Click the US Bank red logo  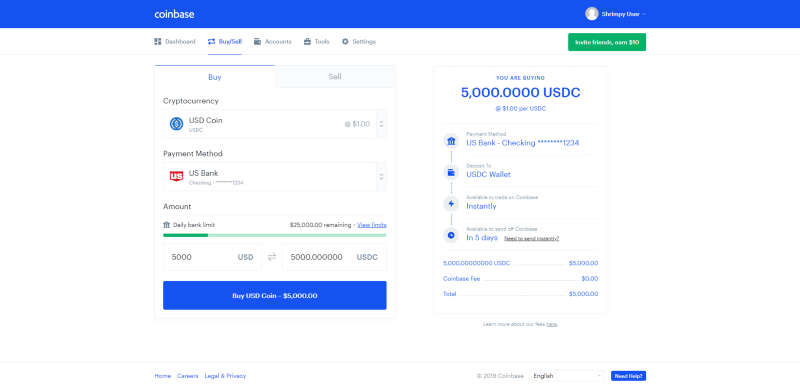(177, 177)
